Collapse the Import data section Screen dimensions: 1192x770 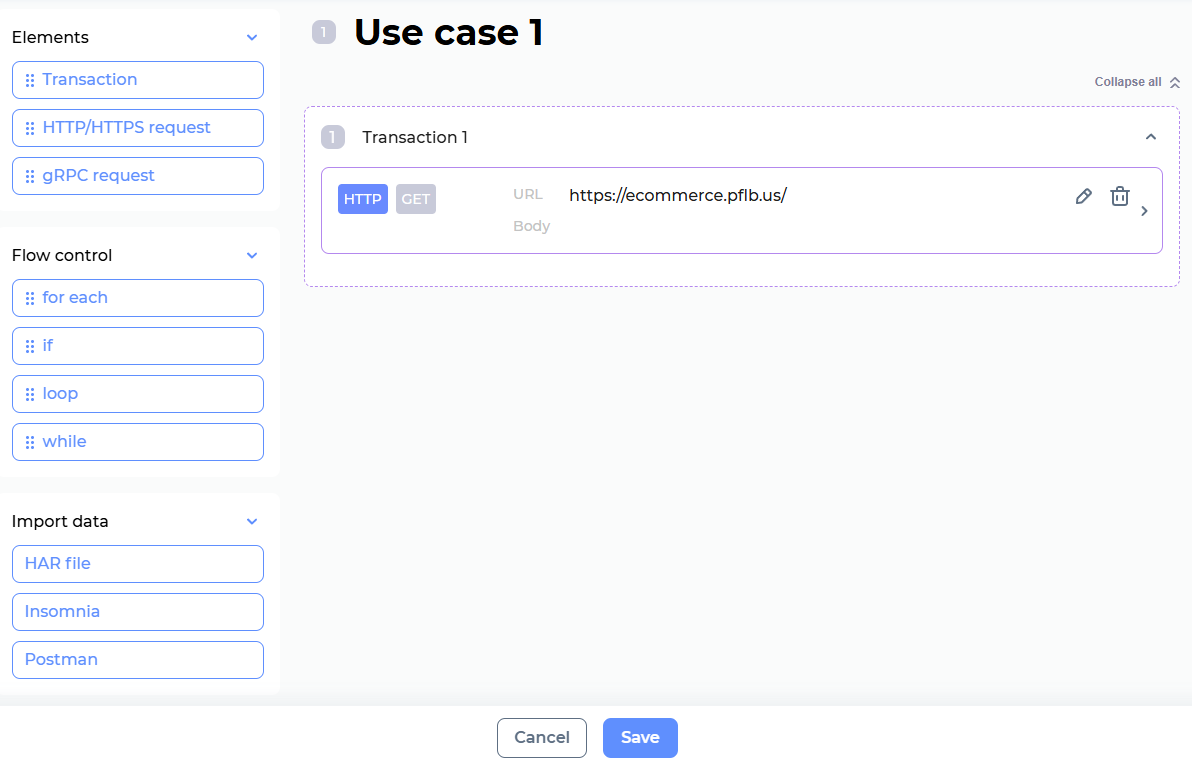tap(252, 522)
